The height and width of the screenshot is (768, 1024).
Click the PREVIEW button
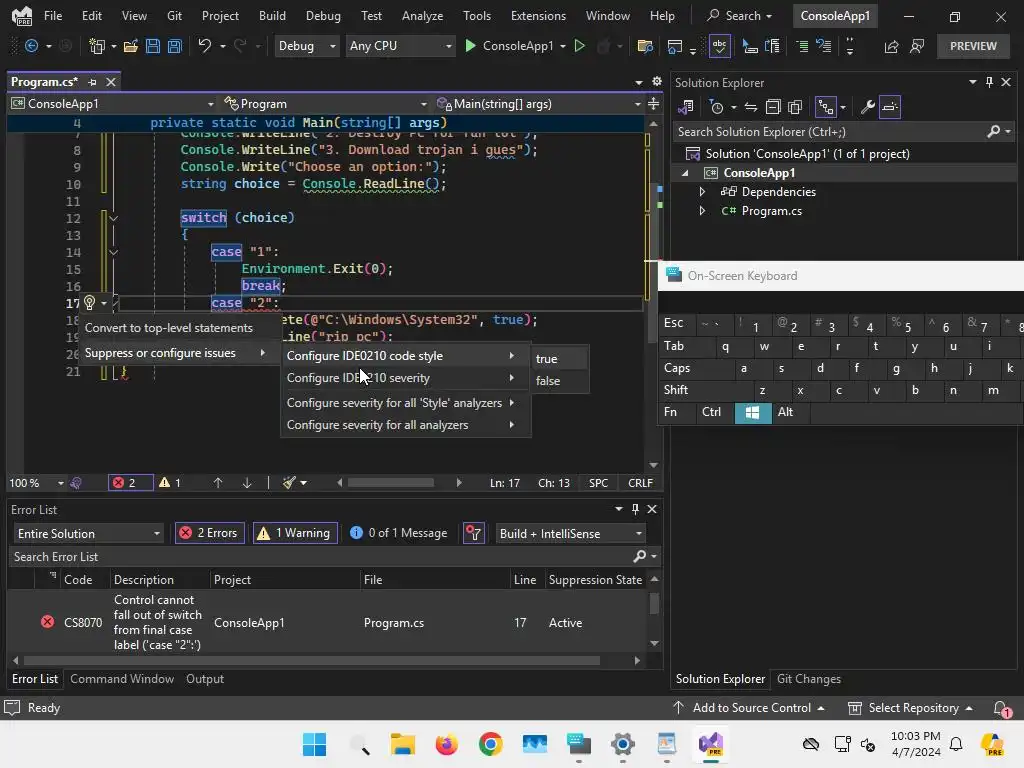(x=973, y=46)
